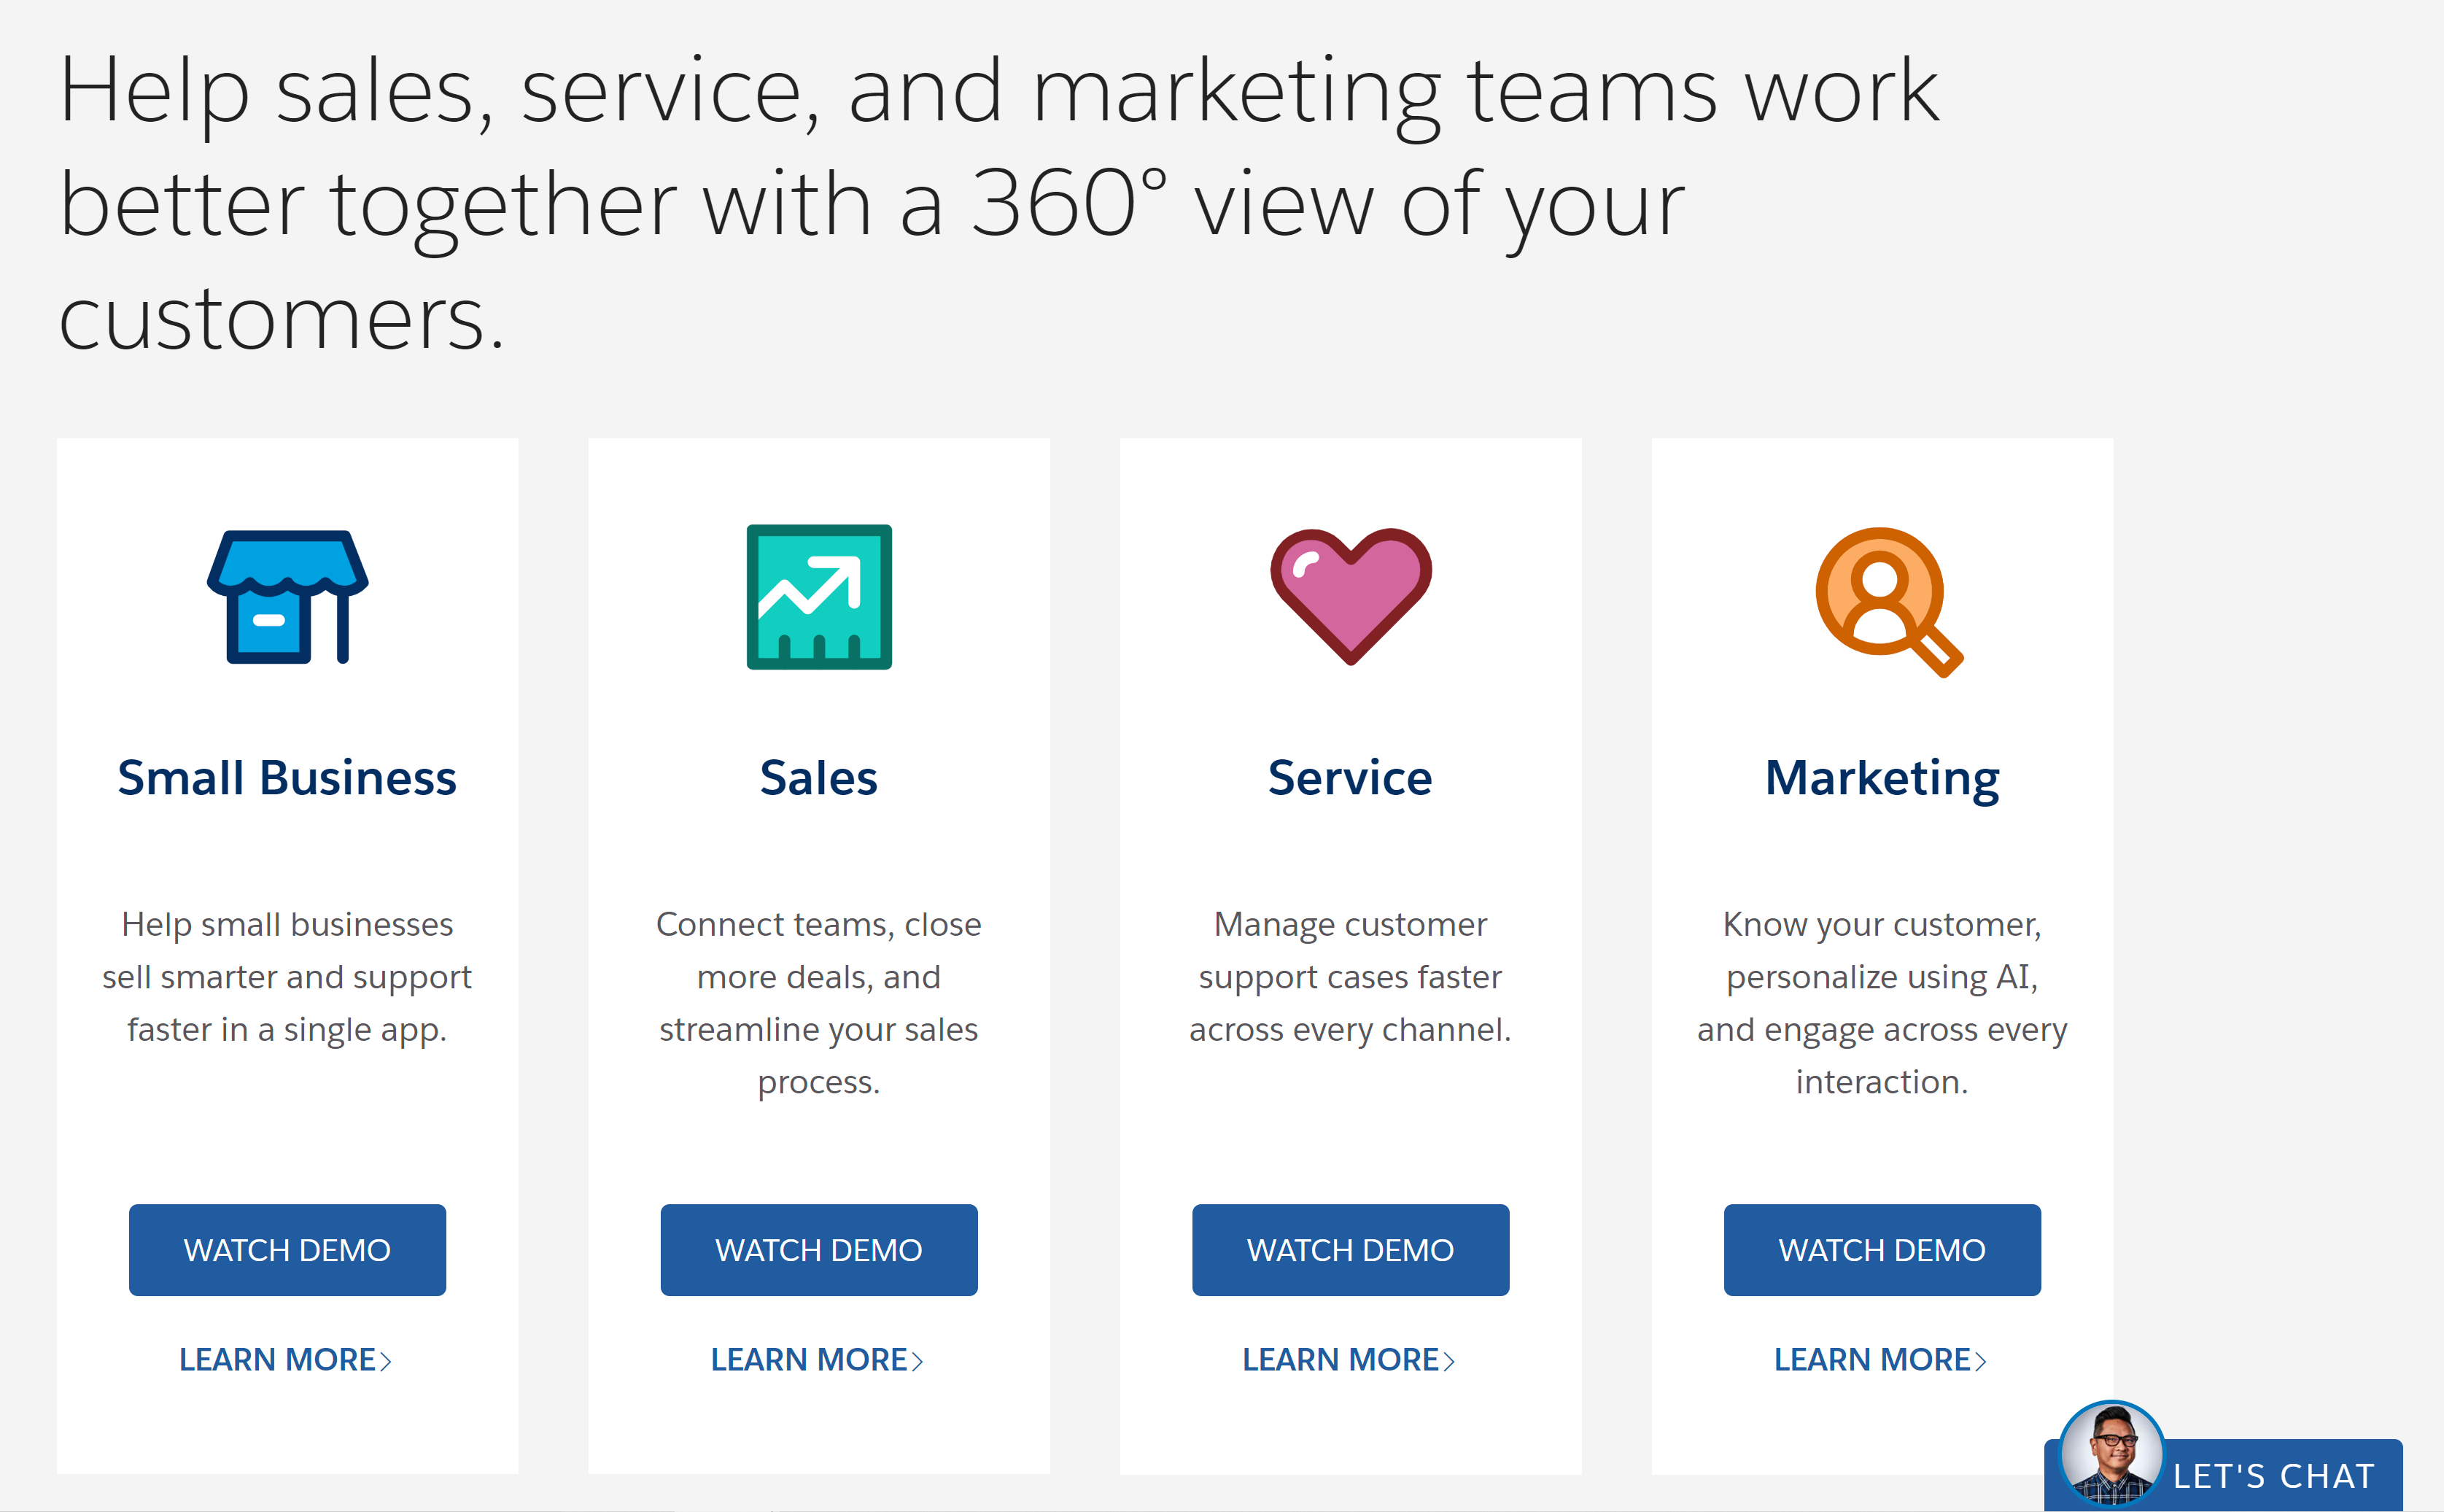Start the Service Watch Demo
Screen dimensions: 2444x1512
tap(1350, 1250)
